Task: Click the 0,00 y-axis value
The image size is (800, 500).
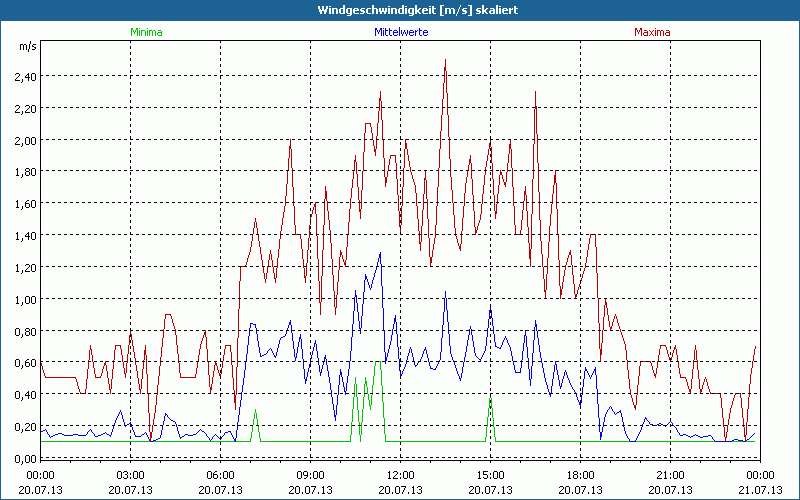Action: click(x=25, y=458)
